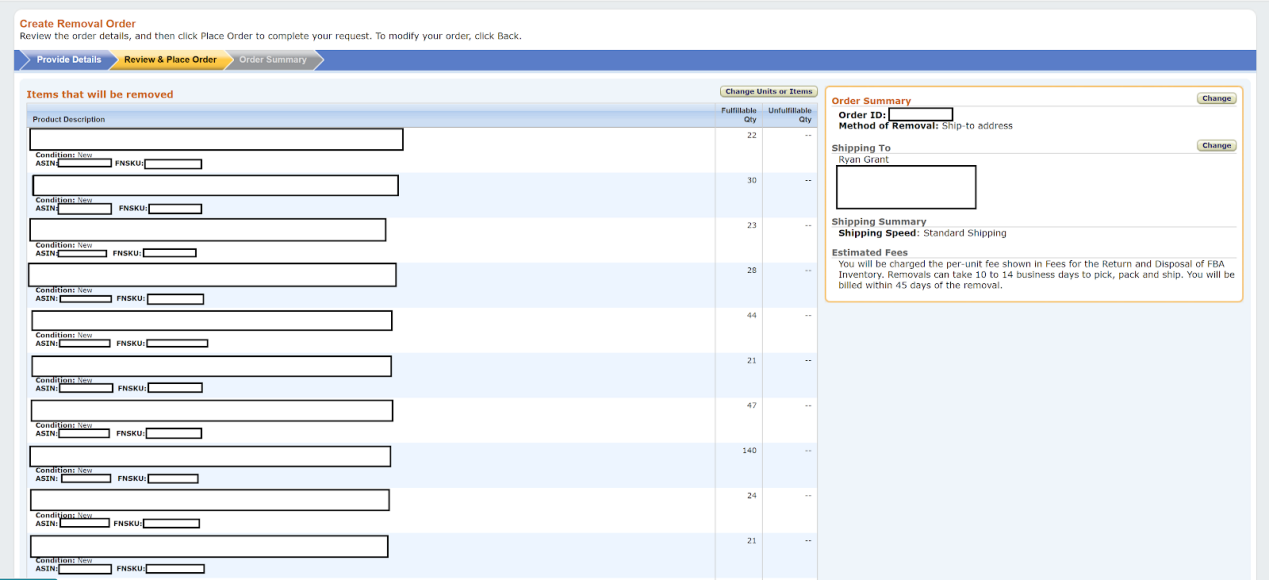The width and height of the screenshot is (1269, 580).
Task: Select the fulfillable quantity 140 cell
Action: [749, 451]
